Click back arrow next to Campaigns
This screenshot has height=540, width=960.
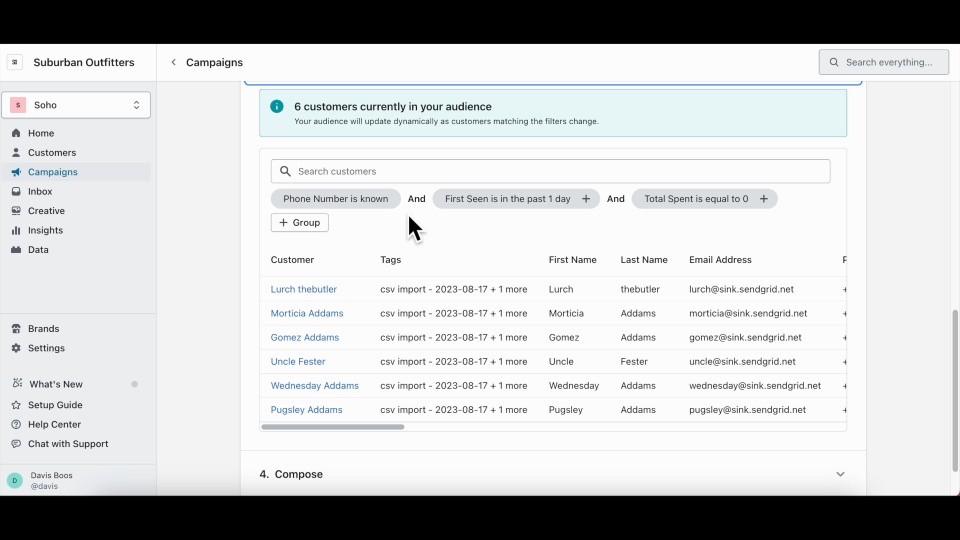173,62
